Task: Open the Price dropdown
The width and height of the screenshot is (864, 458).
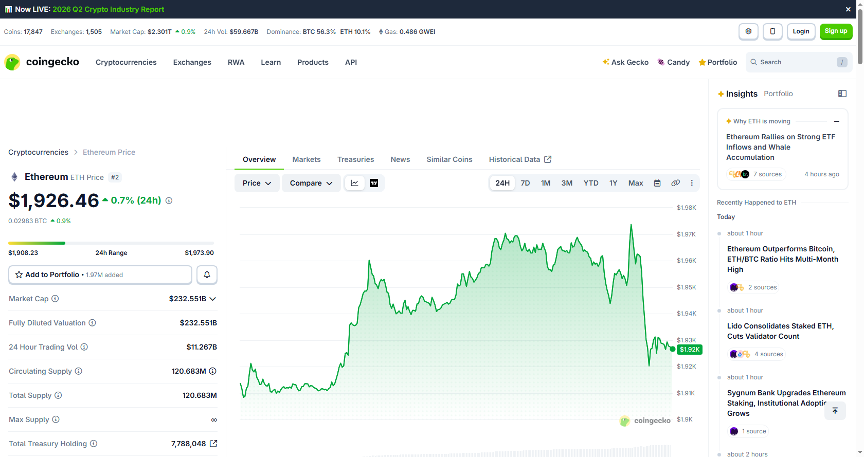Action: (x=257, y=183)
